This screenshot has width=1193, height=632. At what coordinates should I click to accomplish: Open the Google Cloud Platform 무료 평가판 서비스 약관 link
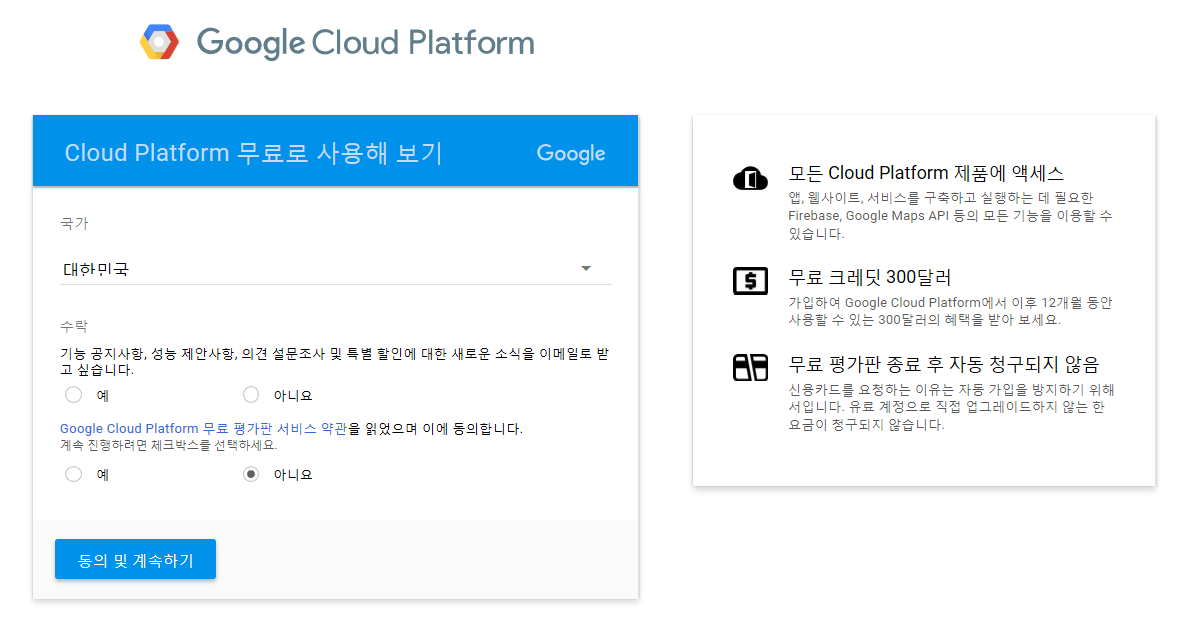click(x=203, y=429)
